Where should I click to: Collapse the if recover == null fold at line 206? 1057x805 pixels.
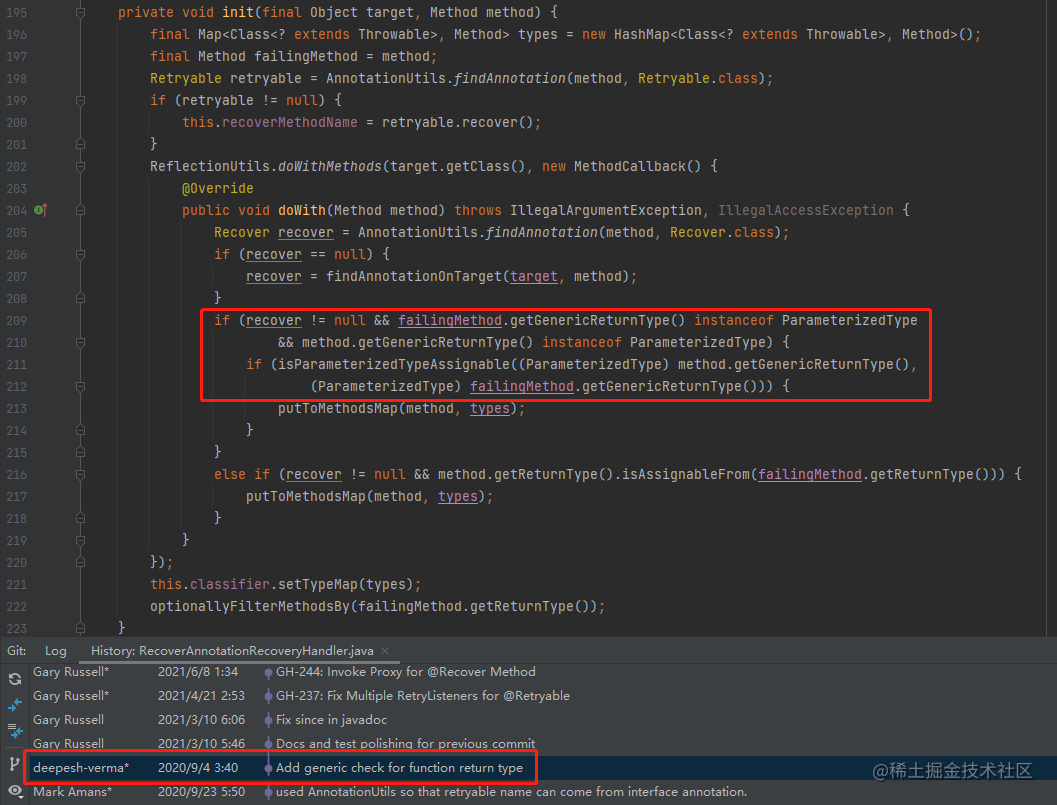coord(80,254)
